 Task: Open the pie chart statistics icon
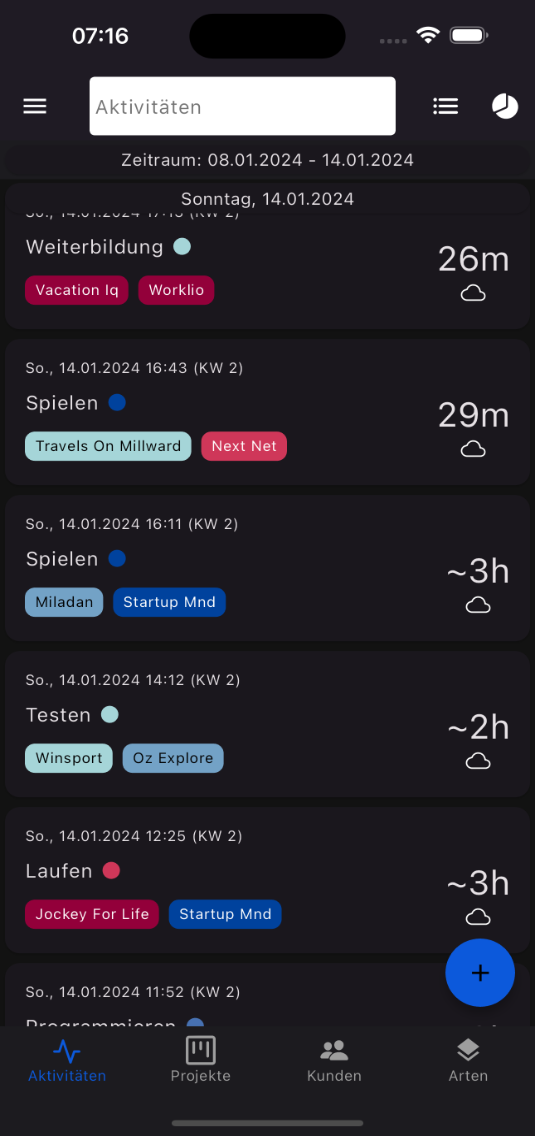(505, 106)
